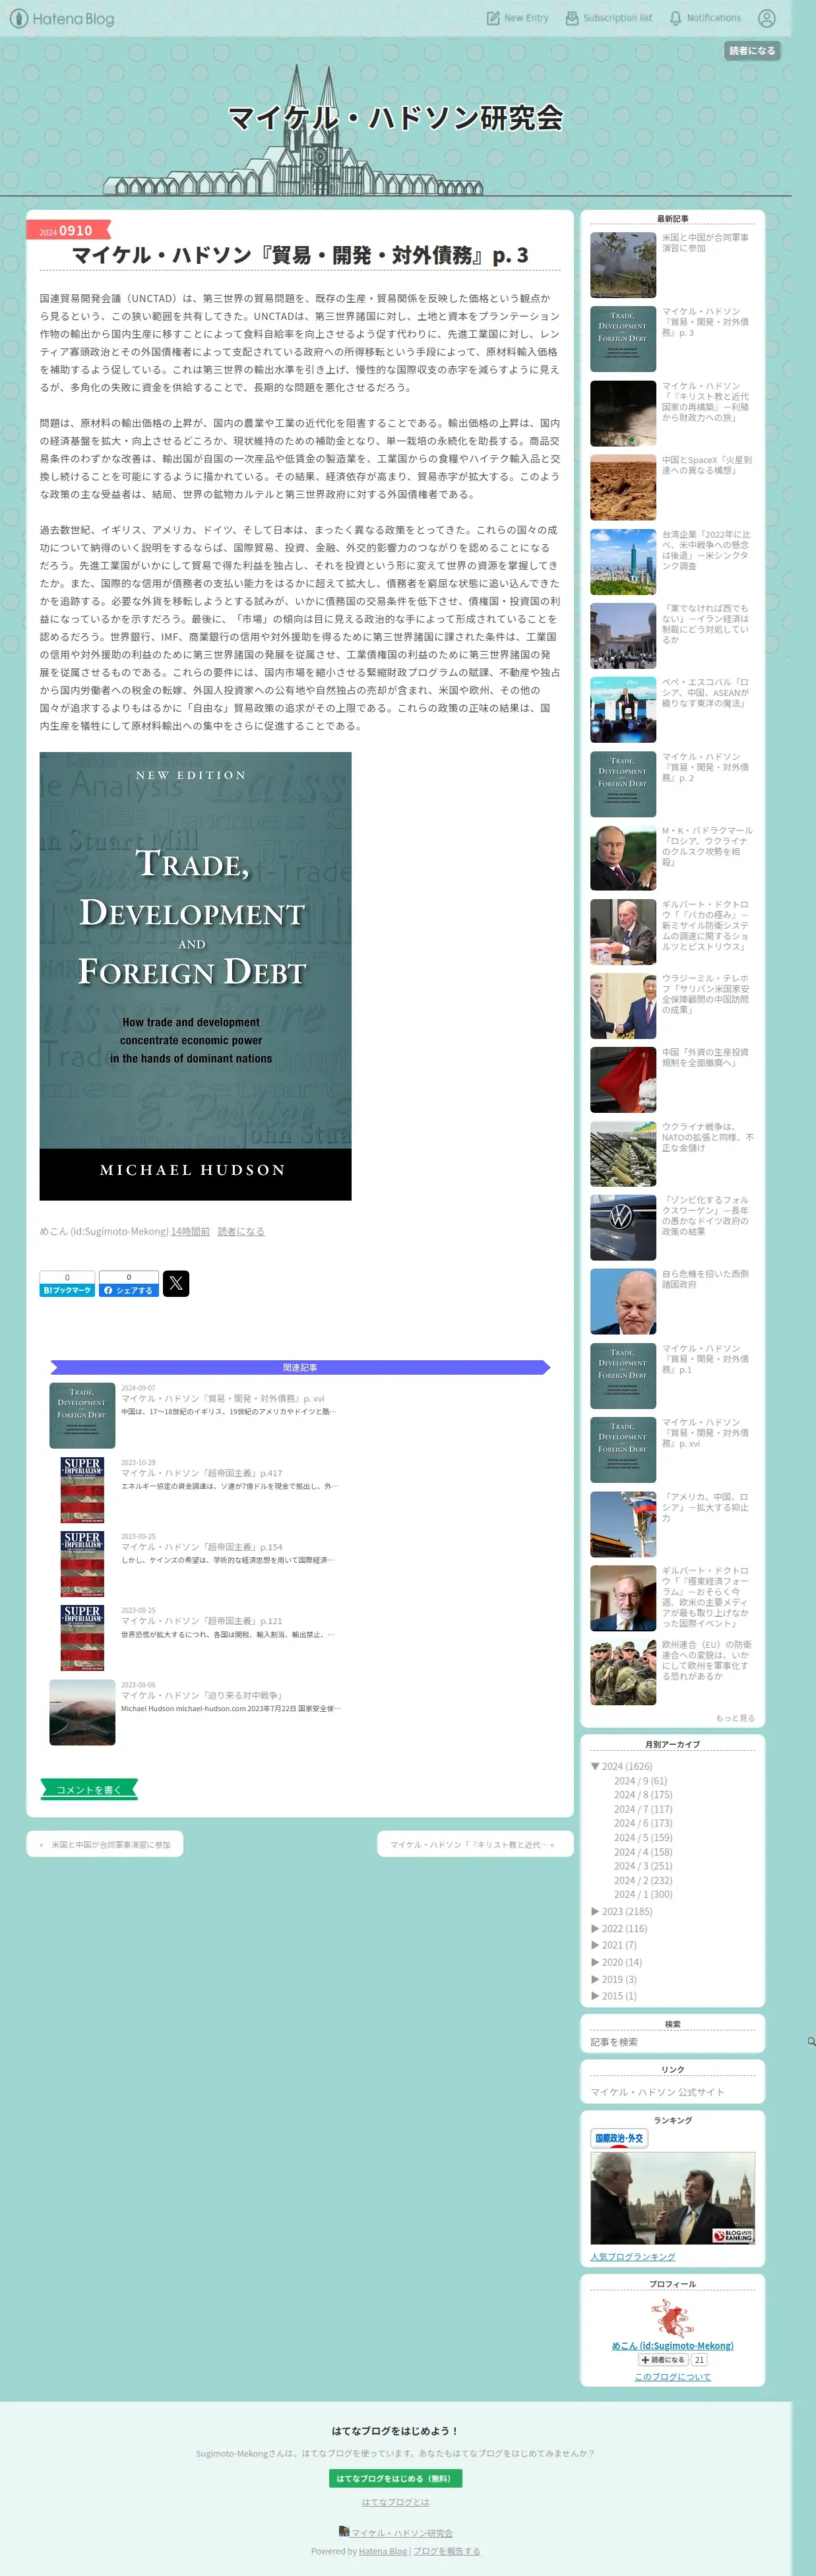Open sidebar article 米国と中国が合同軍事演習に参加

point(705,243)
